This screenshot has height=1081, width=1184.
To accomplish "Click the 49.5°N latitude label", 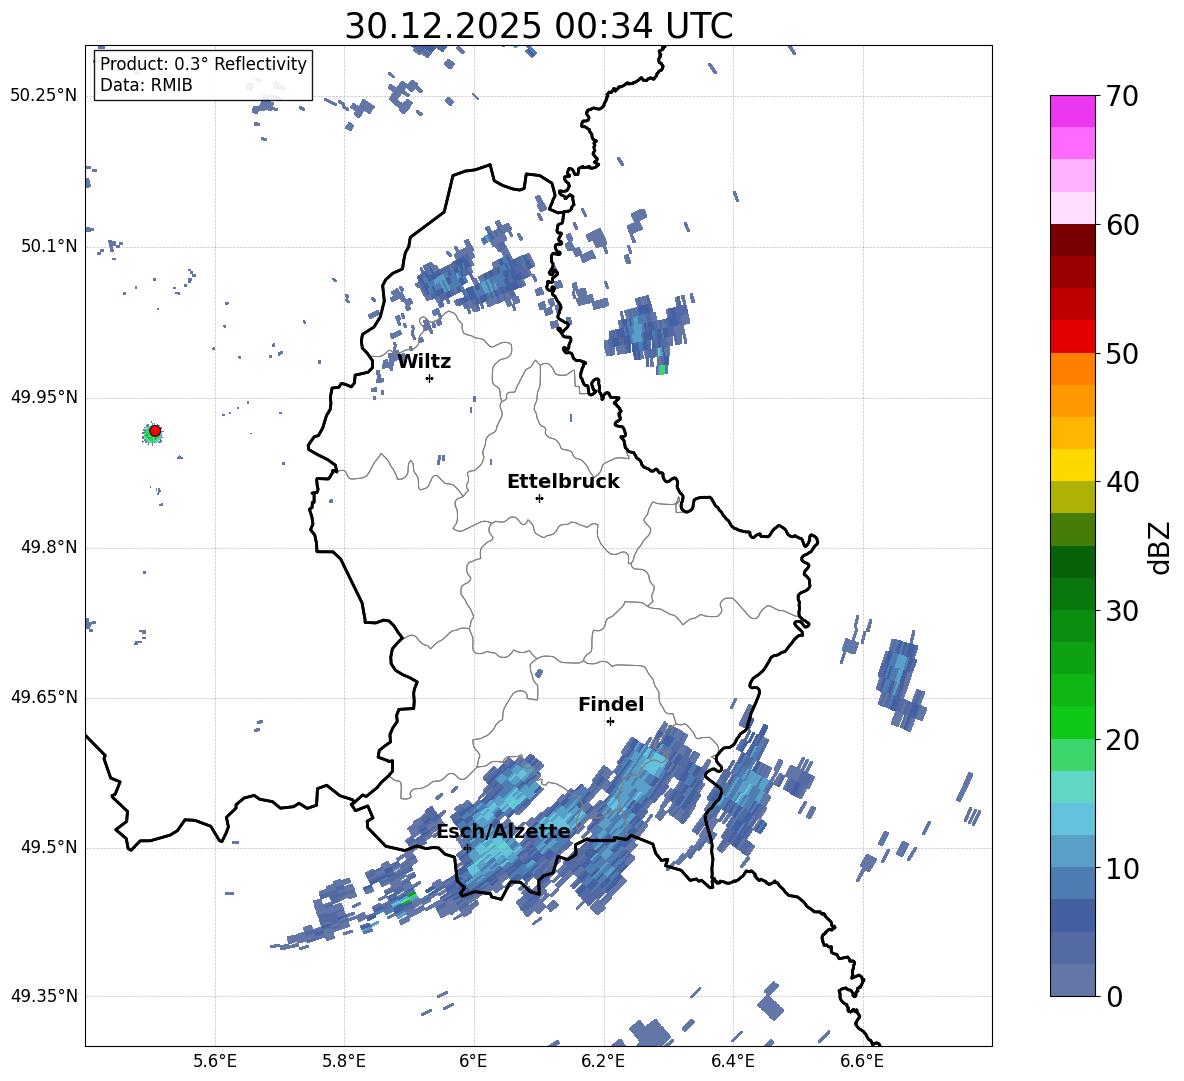I will 50,847.
